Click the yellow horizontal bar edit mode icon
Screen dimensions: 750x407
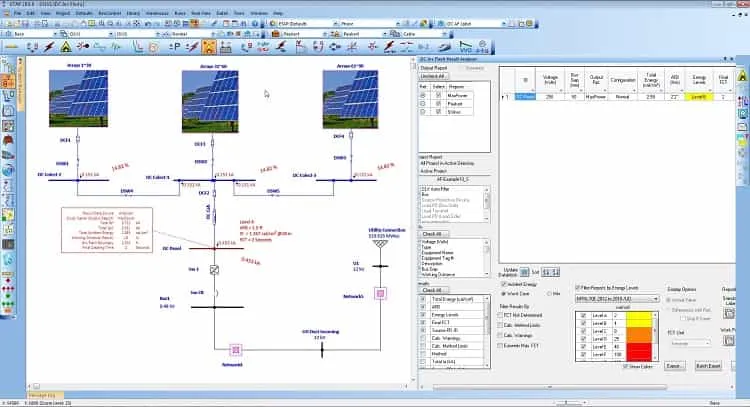[11, 47]
